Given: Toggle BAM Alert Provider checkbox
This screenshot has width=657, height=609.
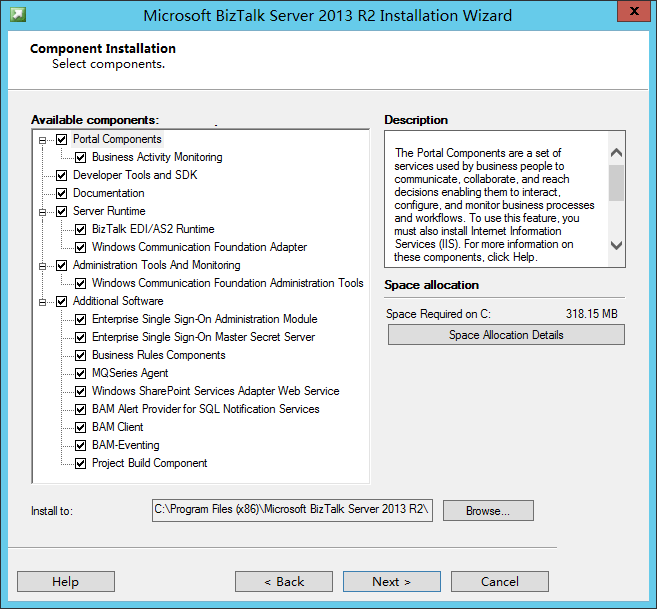Looking at the screenshot, I should pos(80,409).
